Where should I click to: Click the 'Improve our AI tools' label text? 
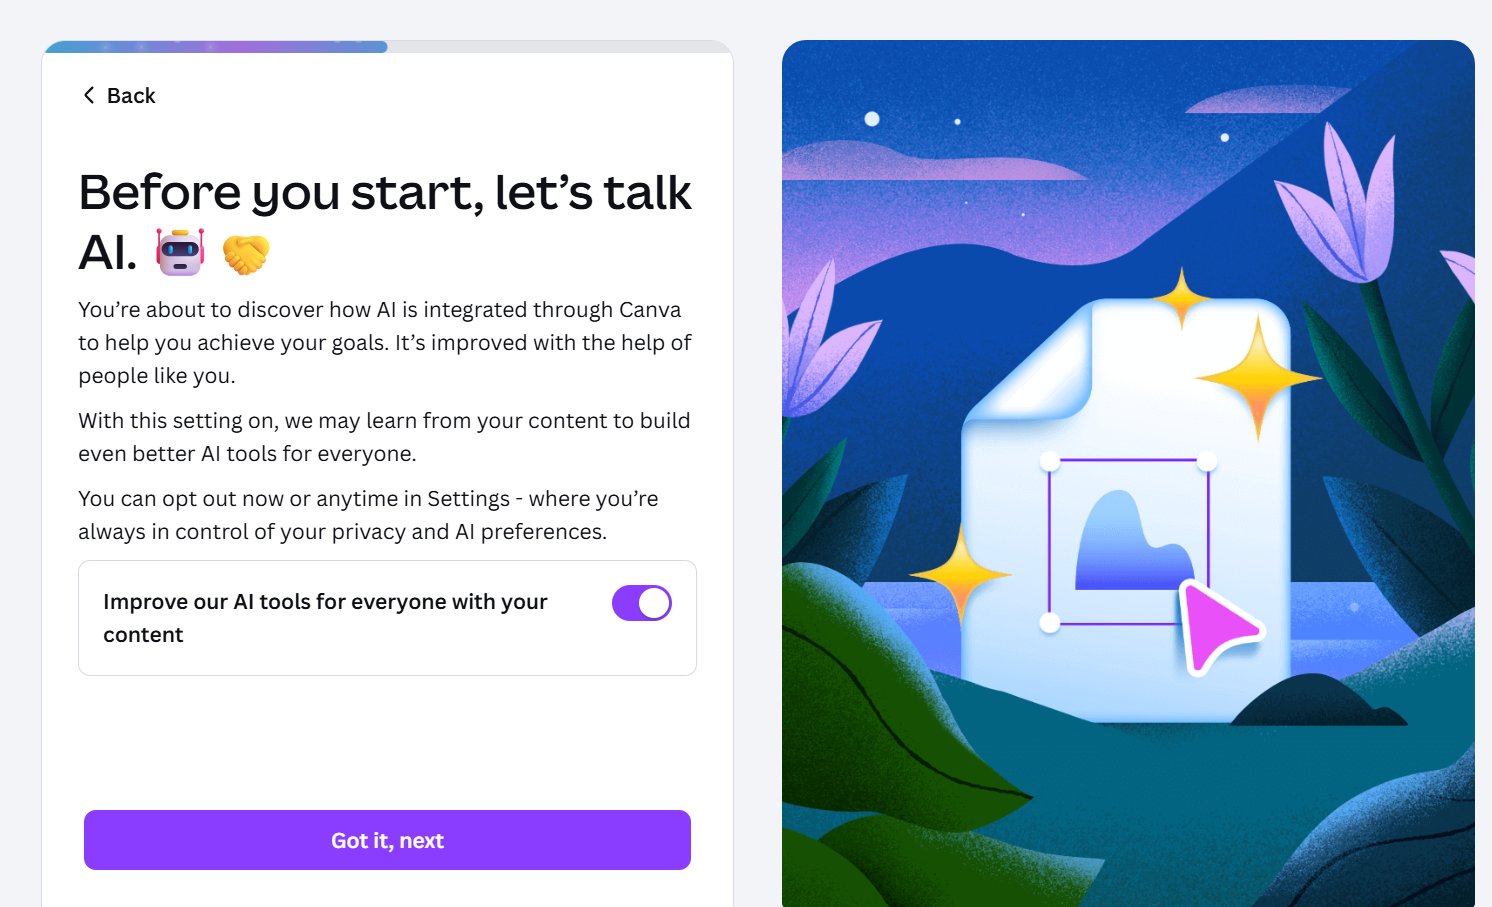pyautogui.click(x=325, y=618)
